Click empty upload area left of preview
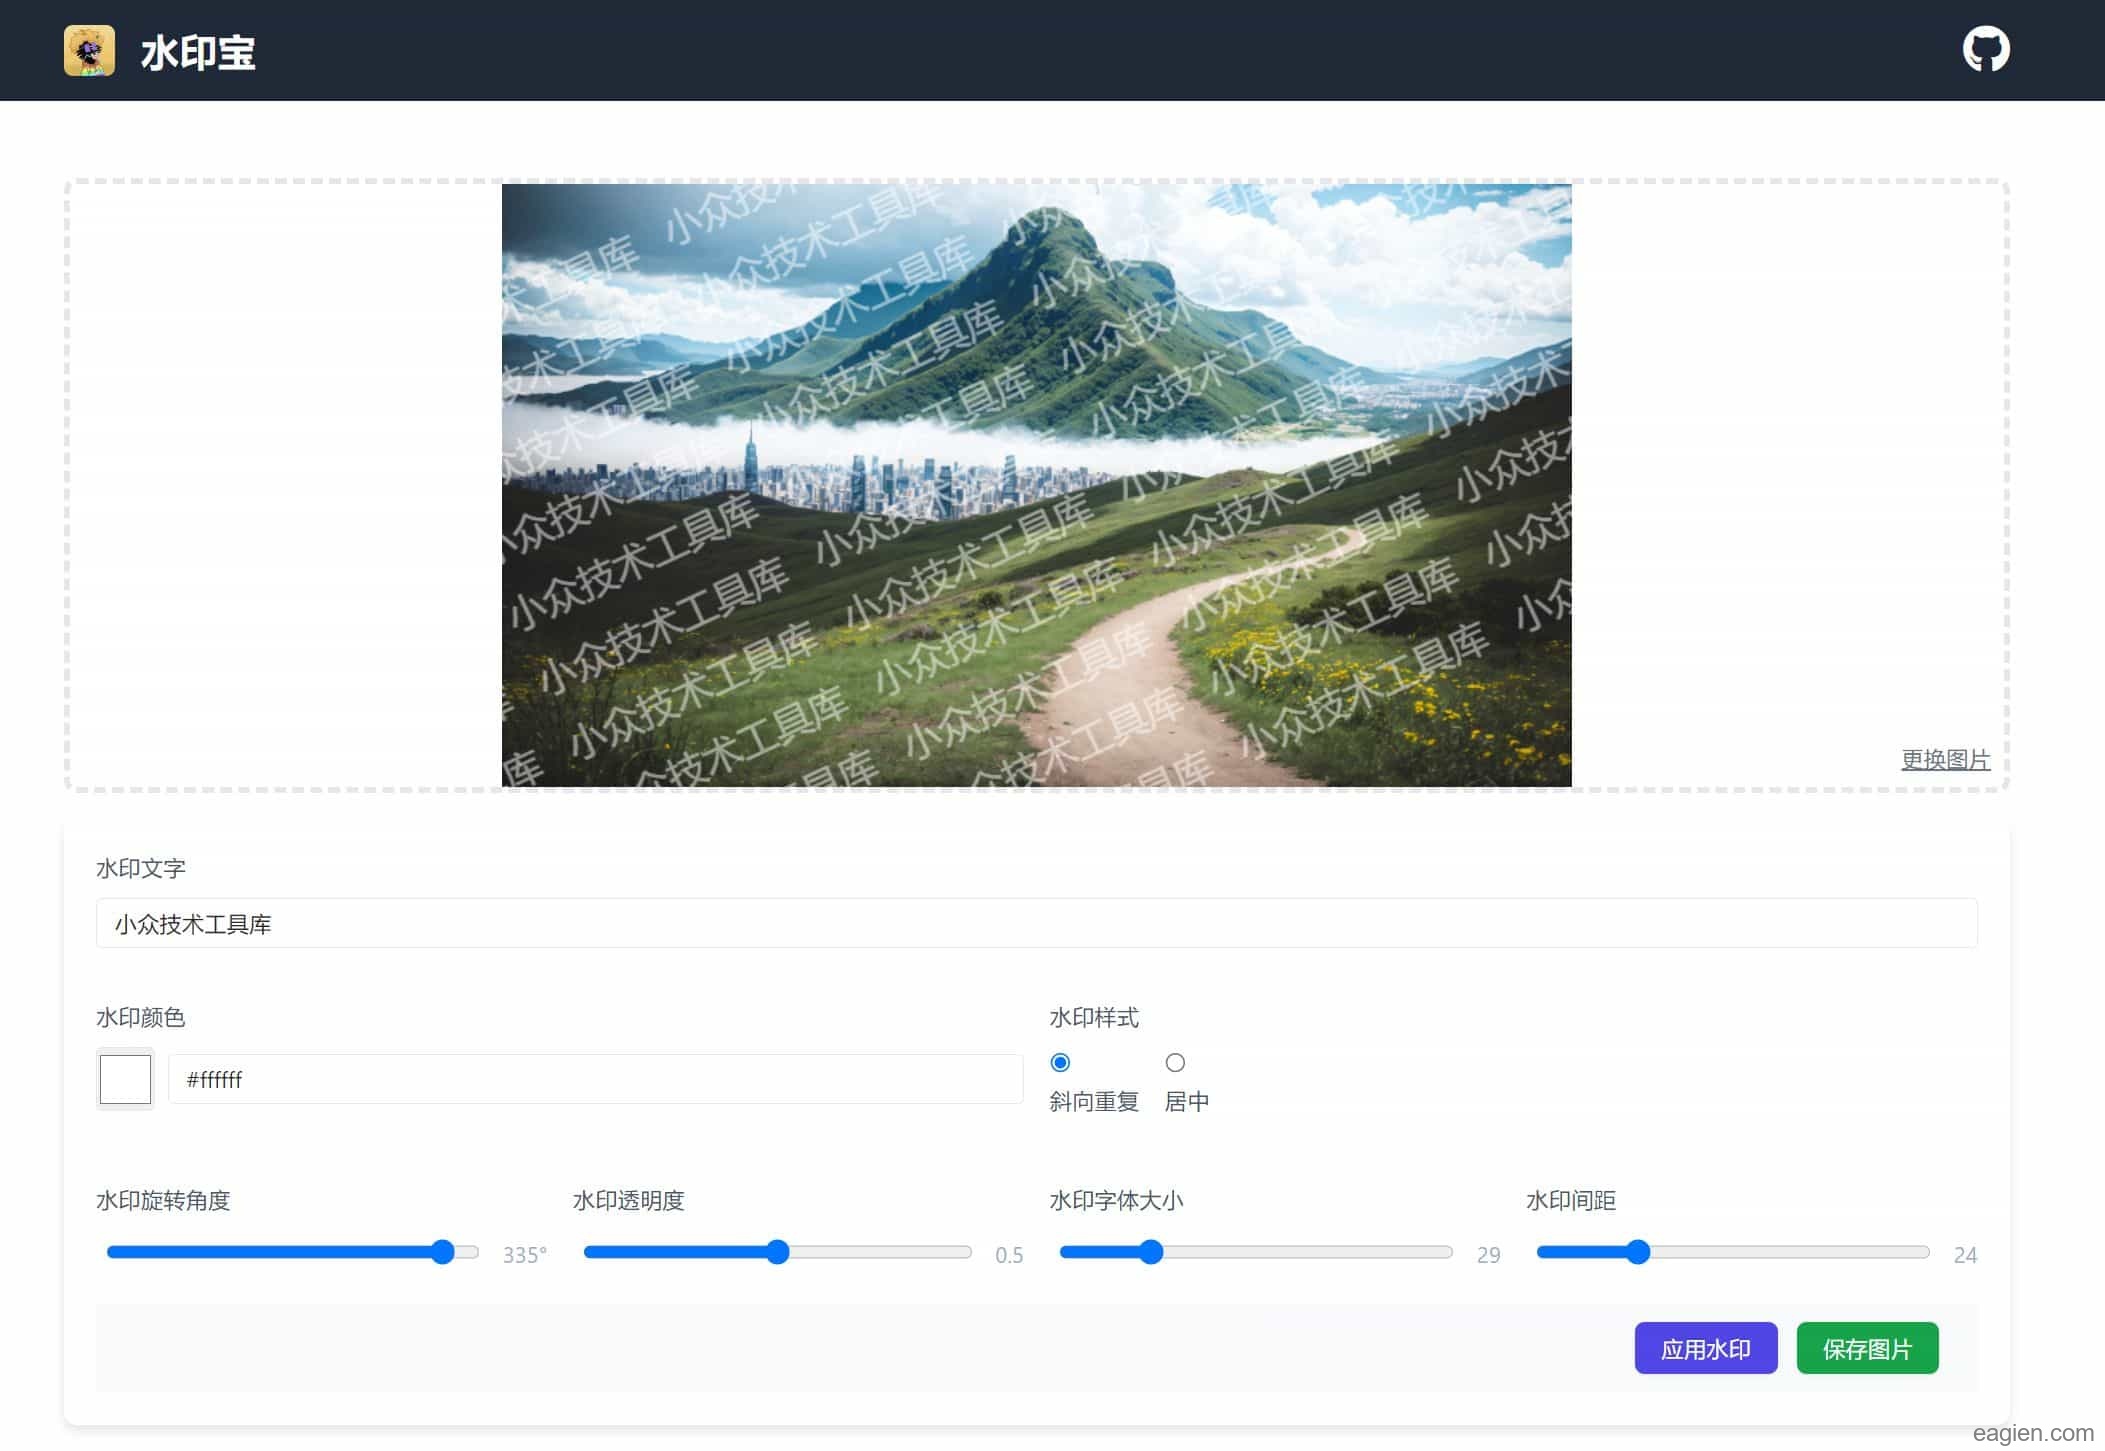2105x1451 pixels. pos(285,485)
